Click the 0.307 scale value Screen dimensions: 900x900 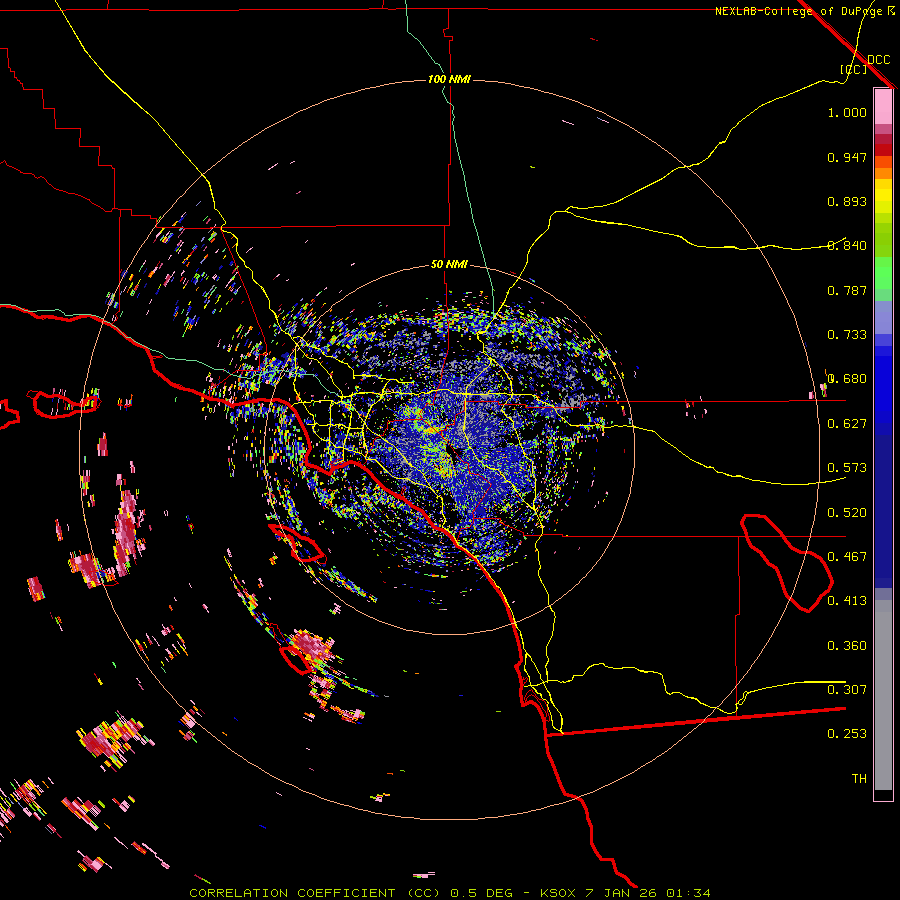point(847,690)
